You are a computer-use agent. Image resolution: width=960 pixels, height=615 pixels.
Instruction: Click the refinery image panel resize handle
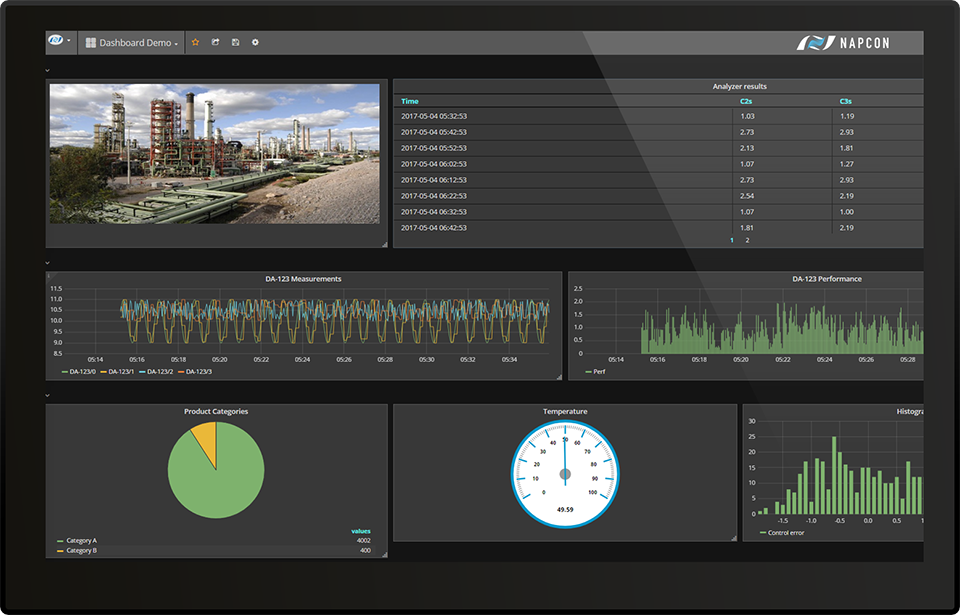[x=383, y=244]
